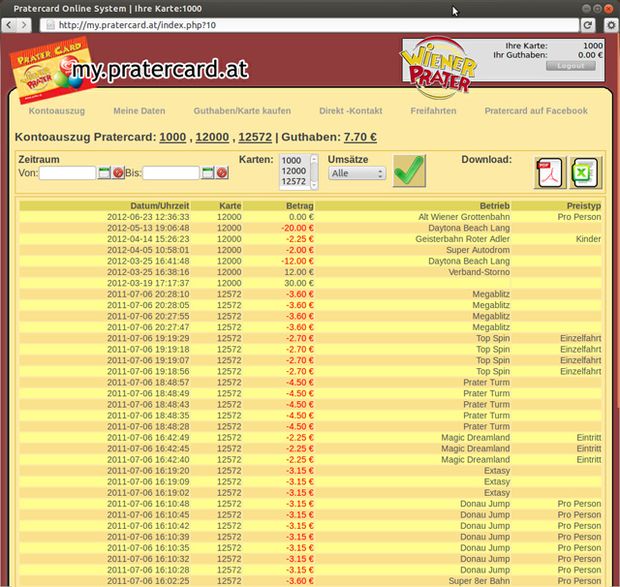
Task: Open the Umsätze dropdown showing Alle
Action: coord(357,173)
